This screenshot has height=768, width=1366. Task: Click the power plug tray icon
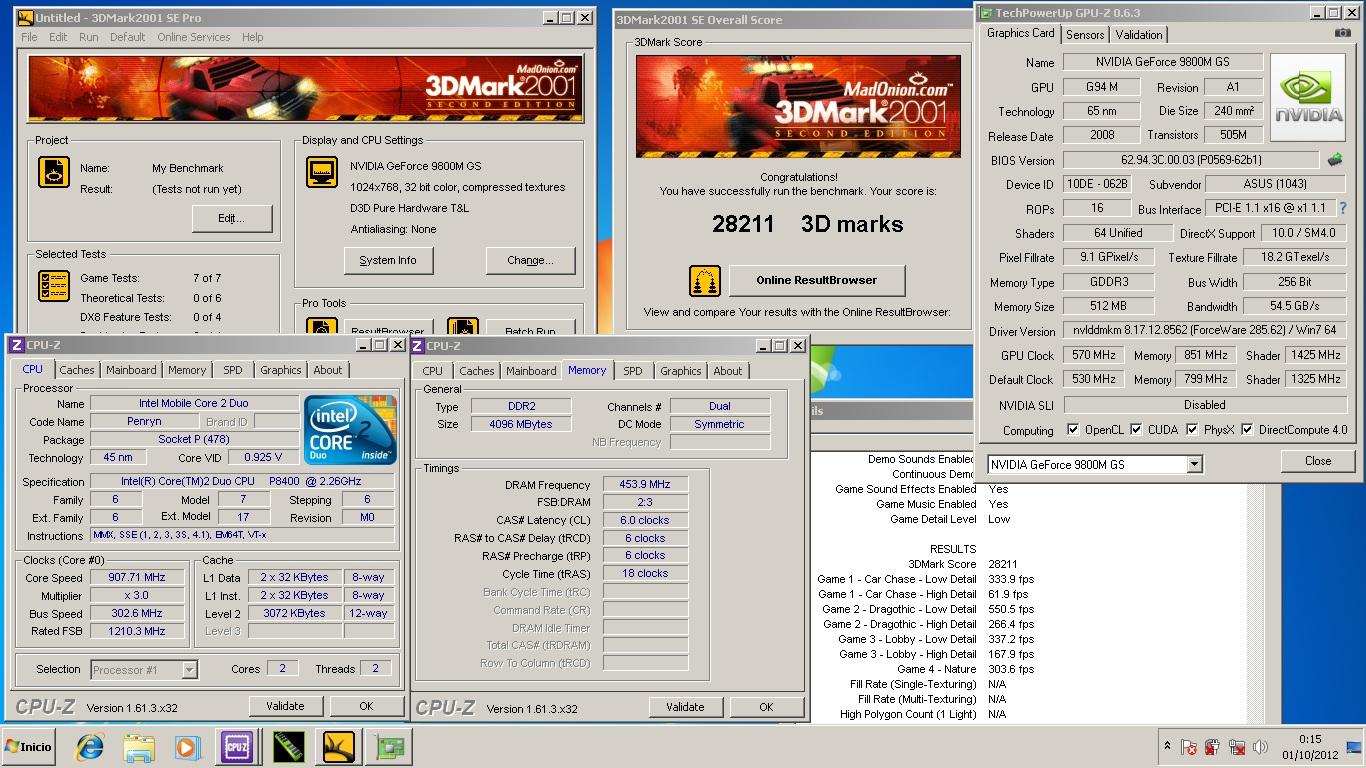[1212, 747]
